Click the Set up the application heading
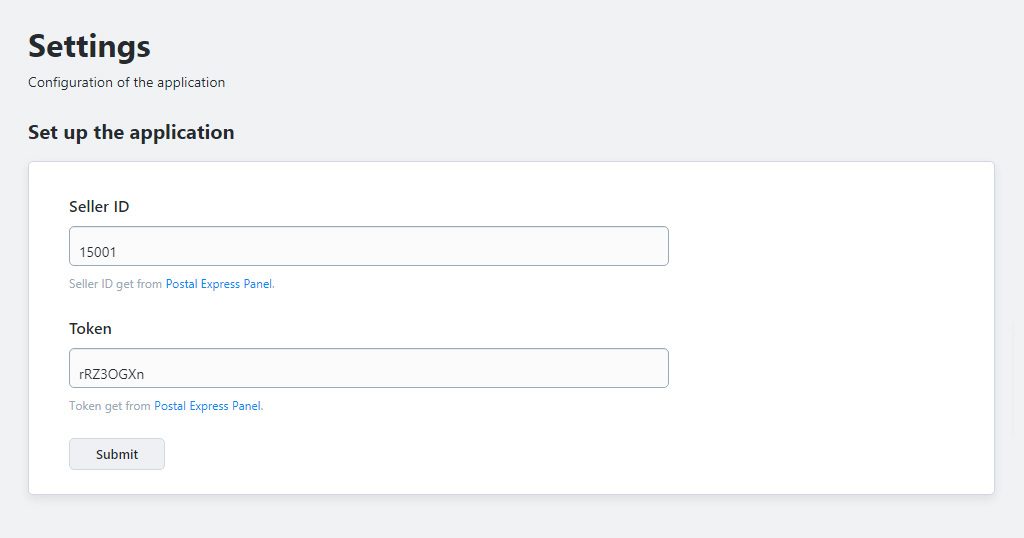The height and width of the screenshot is (538, 1024). click(131, 133)
